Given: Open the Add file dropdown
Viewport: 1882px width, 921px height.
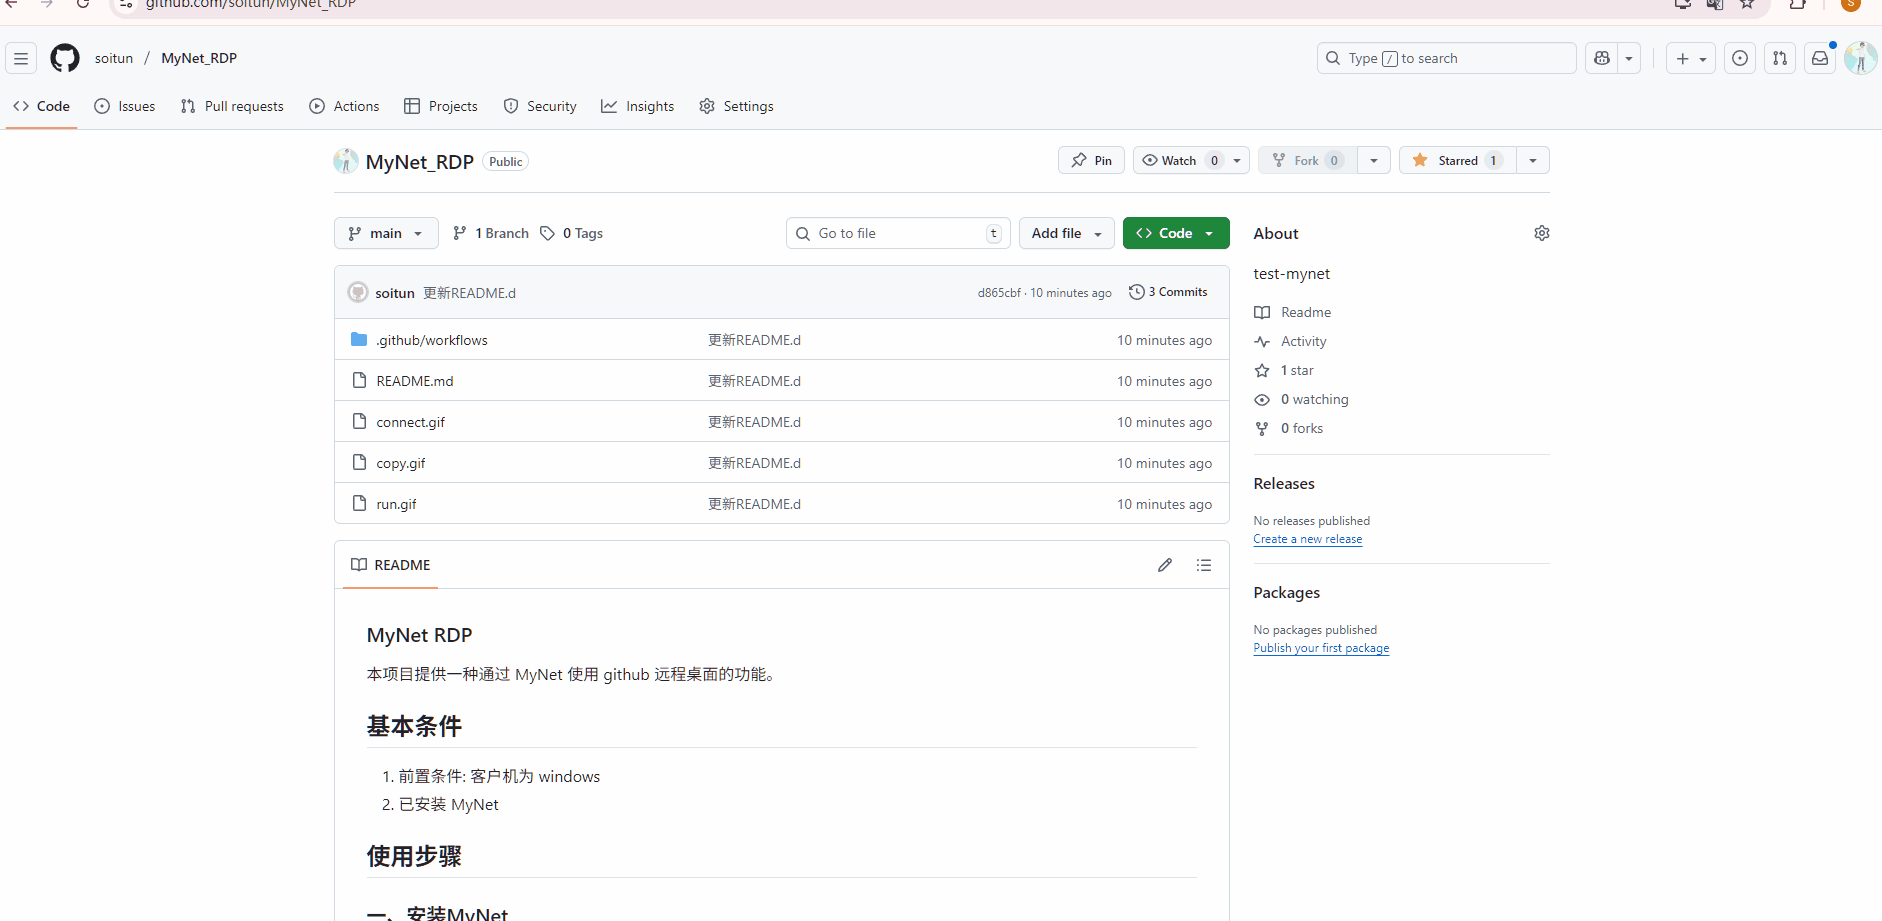Looking at the screenshot, I should click(x=1066, y=233).
